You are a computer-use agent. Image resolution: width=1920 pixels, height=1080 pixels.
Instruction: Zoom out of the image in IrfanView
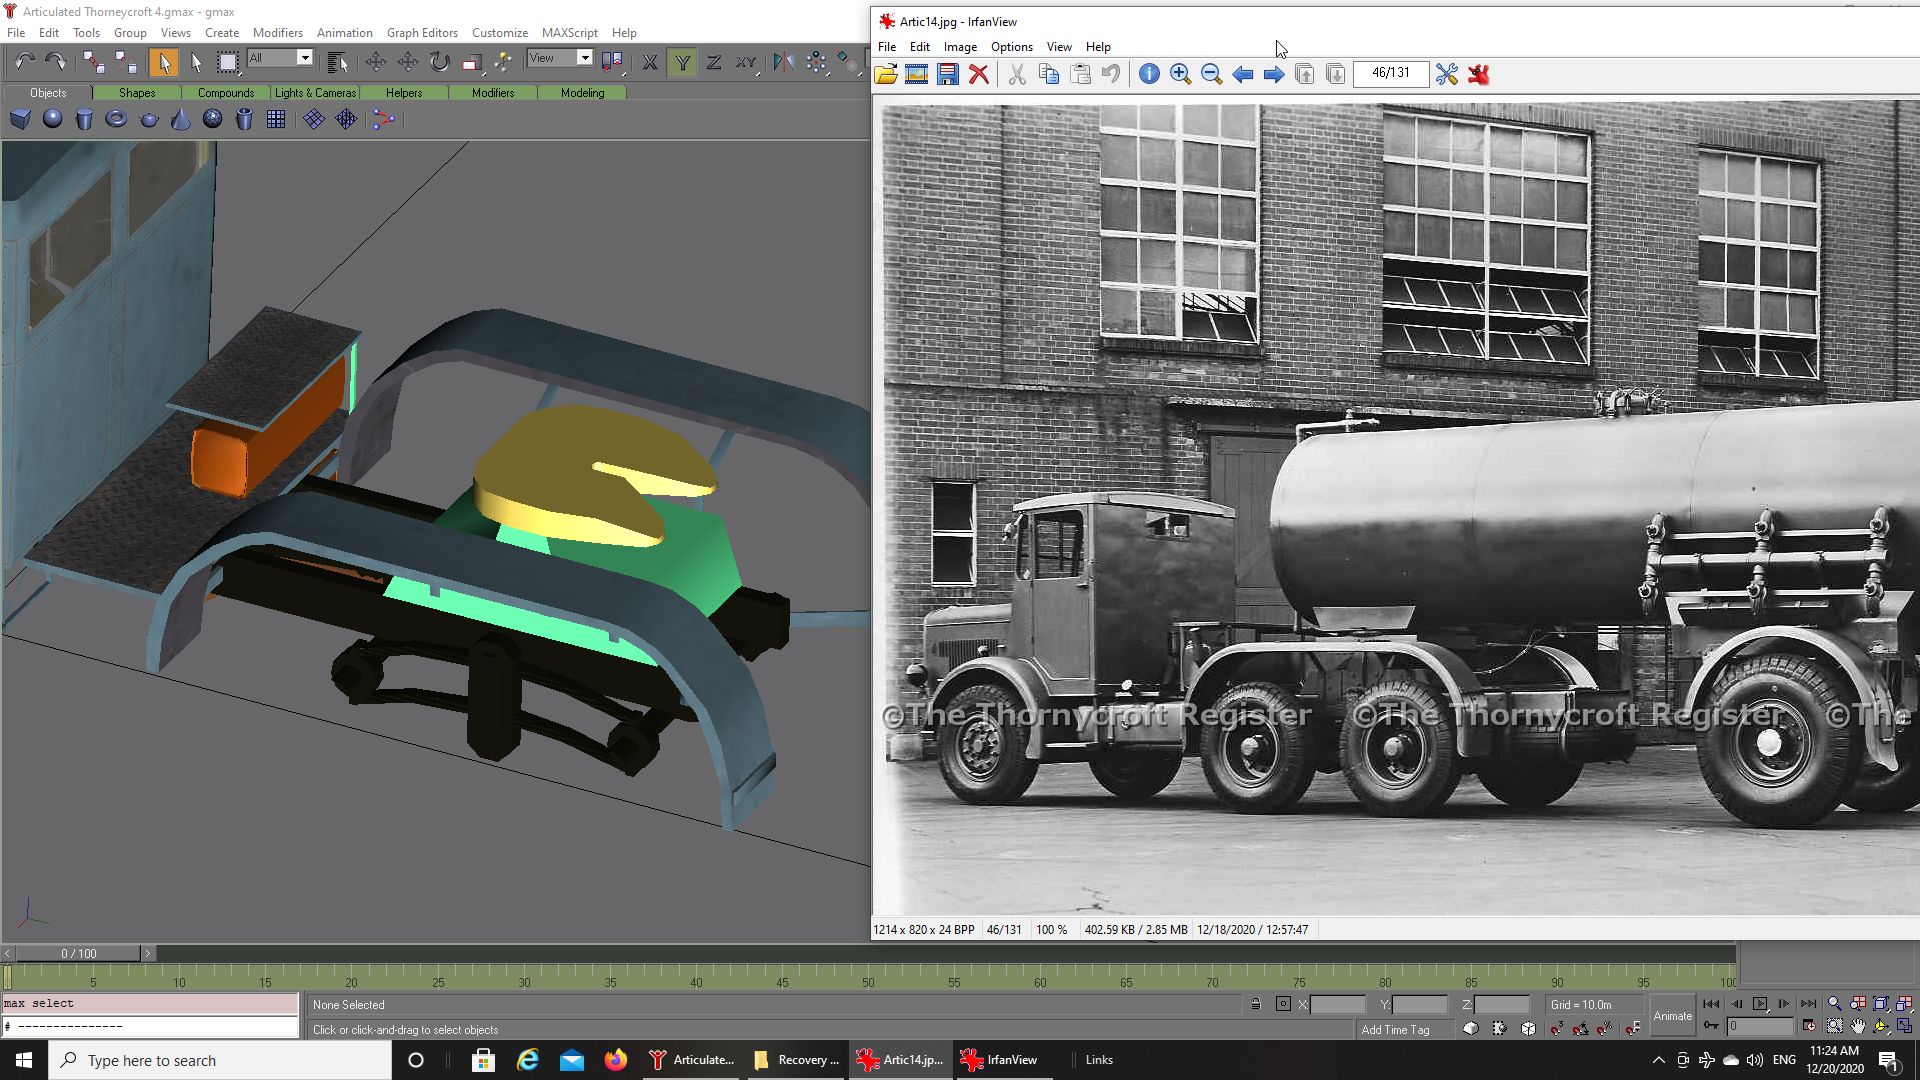pyautogui.click(x=1211, y=74)
